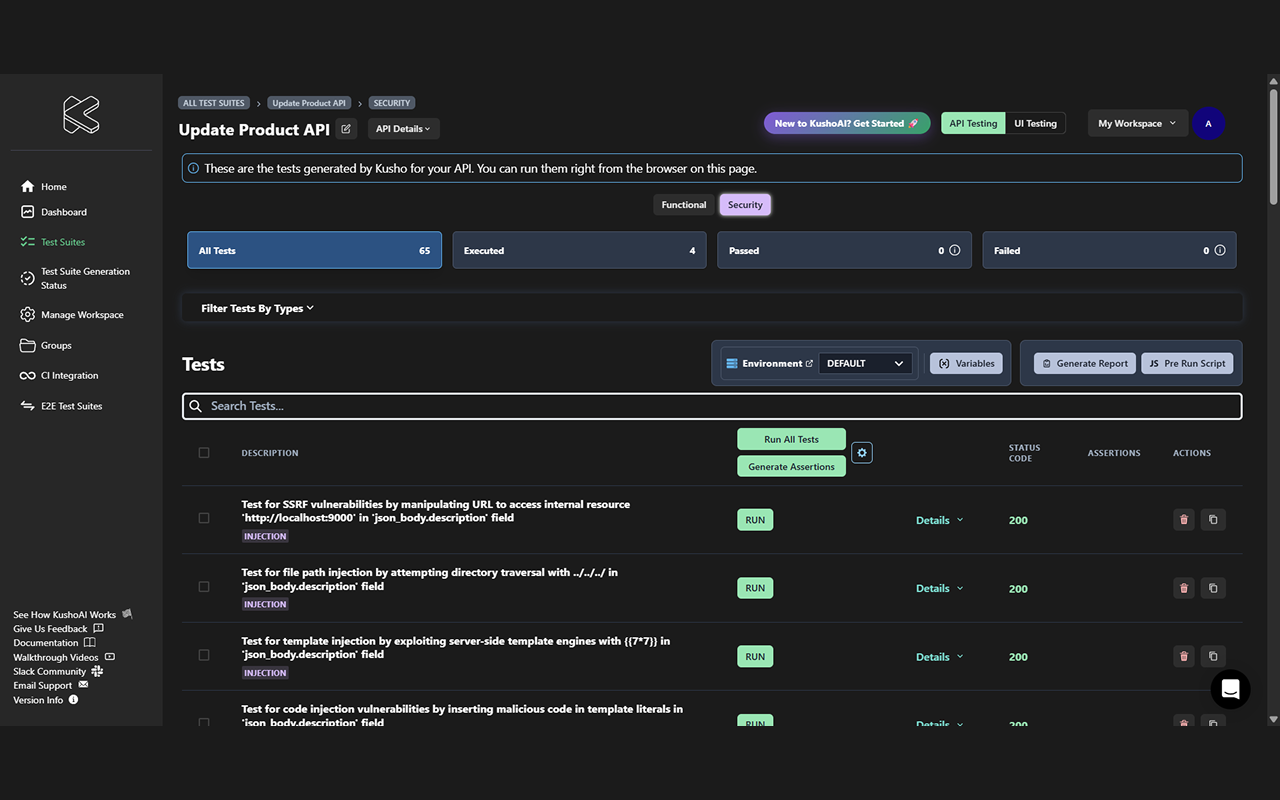Viewport: 1280px width, 800px height.
Task: Click the Run All Tests button
Action: coord(791,439)
